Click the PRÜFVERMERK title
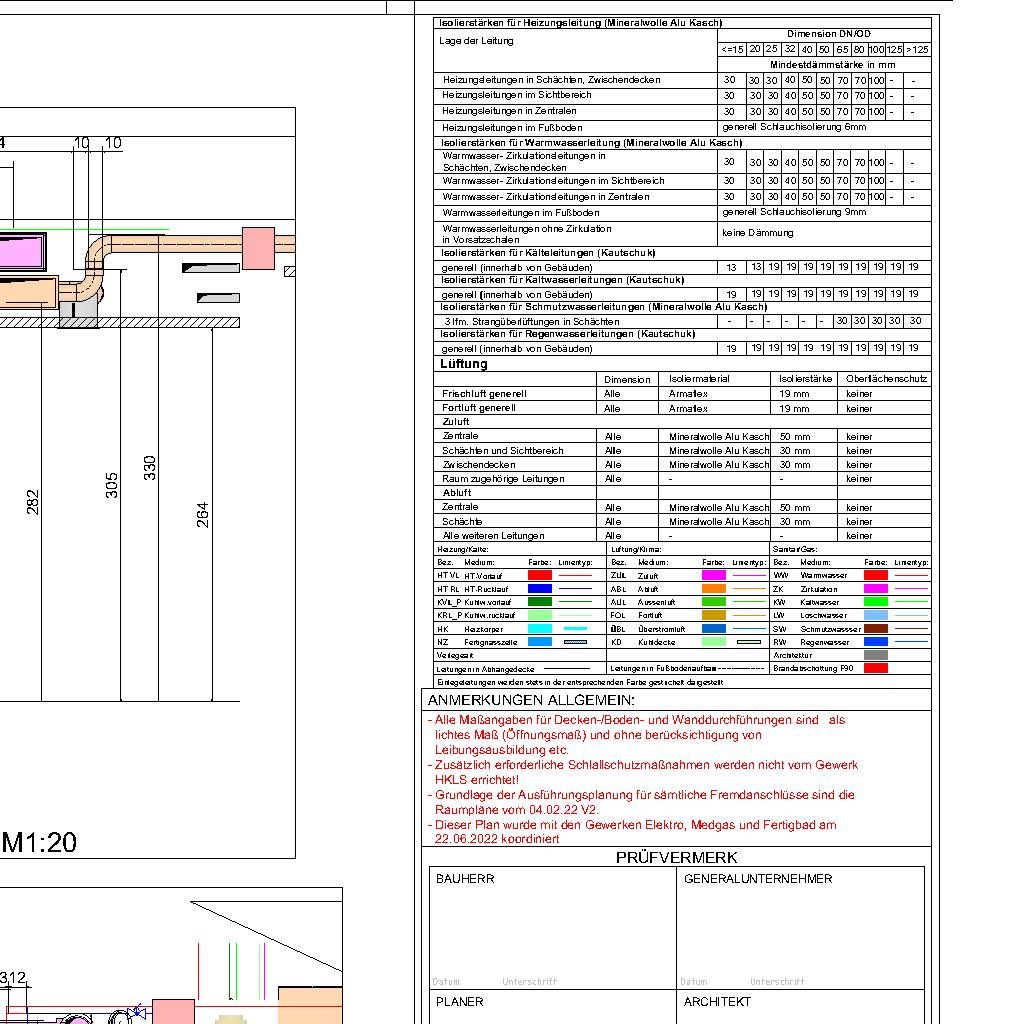Screen dimensions: 1024x1024 coord(676,857)
